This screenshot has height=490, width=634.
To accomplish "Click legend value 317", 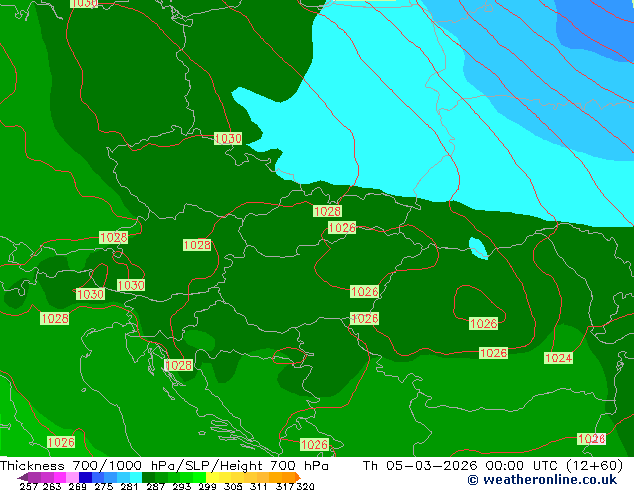I will pos(285,486).
